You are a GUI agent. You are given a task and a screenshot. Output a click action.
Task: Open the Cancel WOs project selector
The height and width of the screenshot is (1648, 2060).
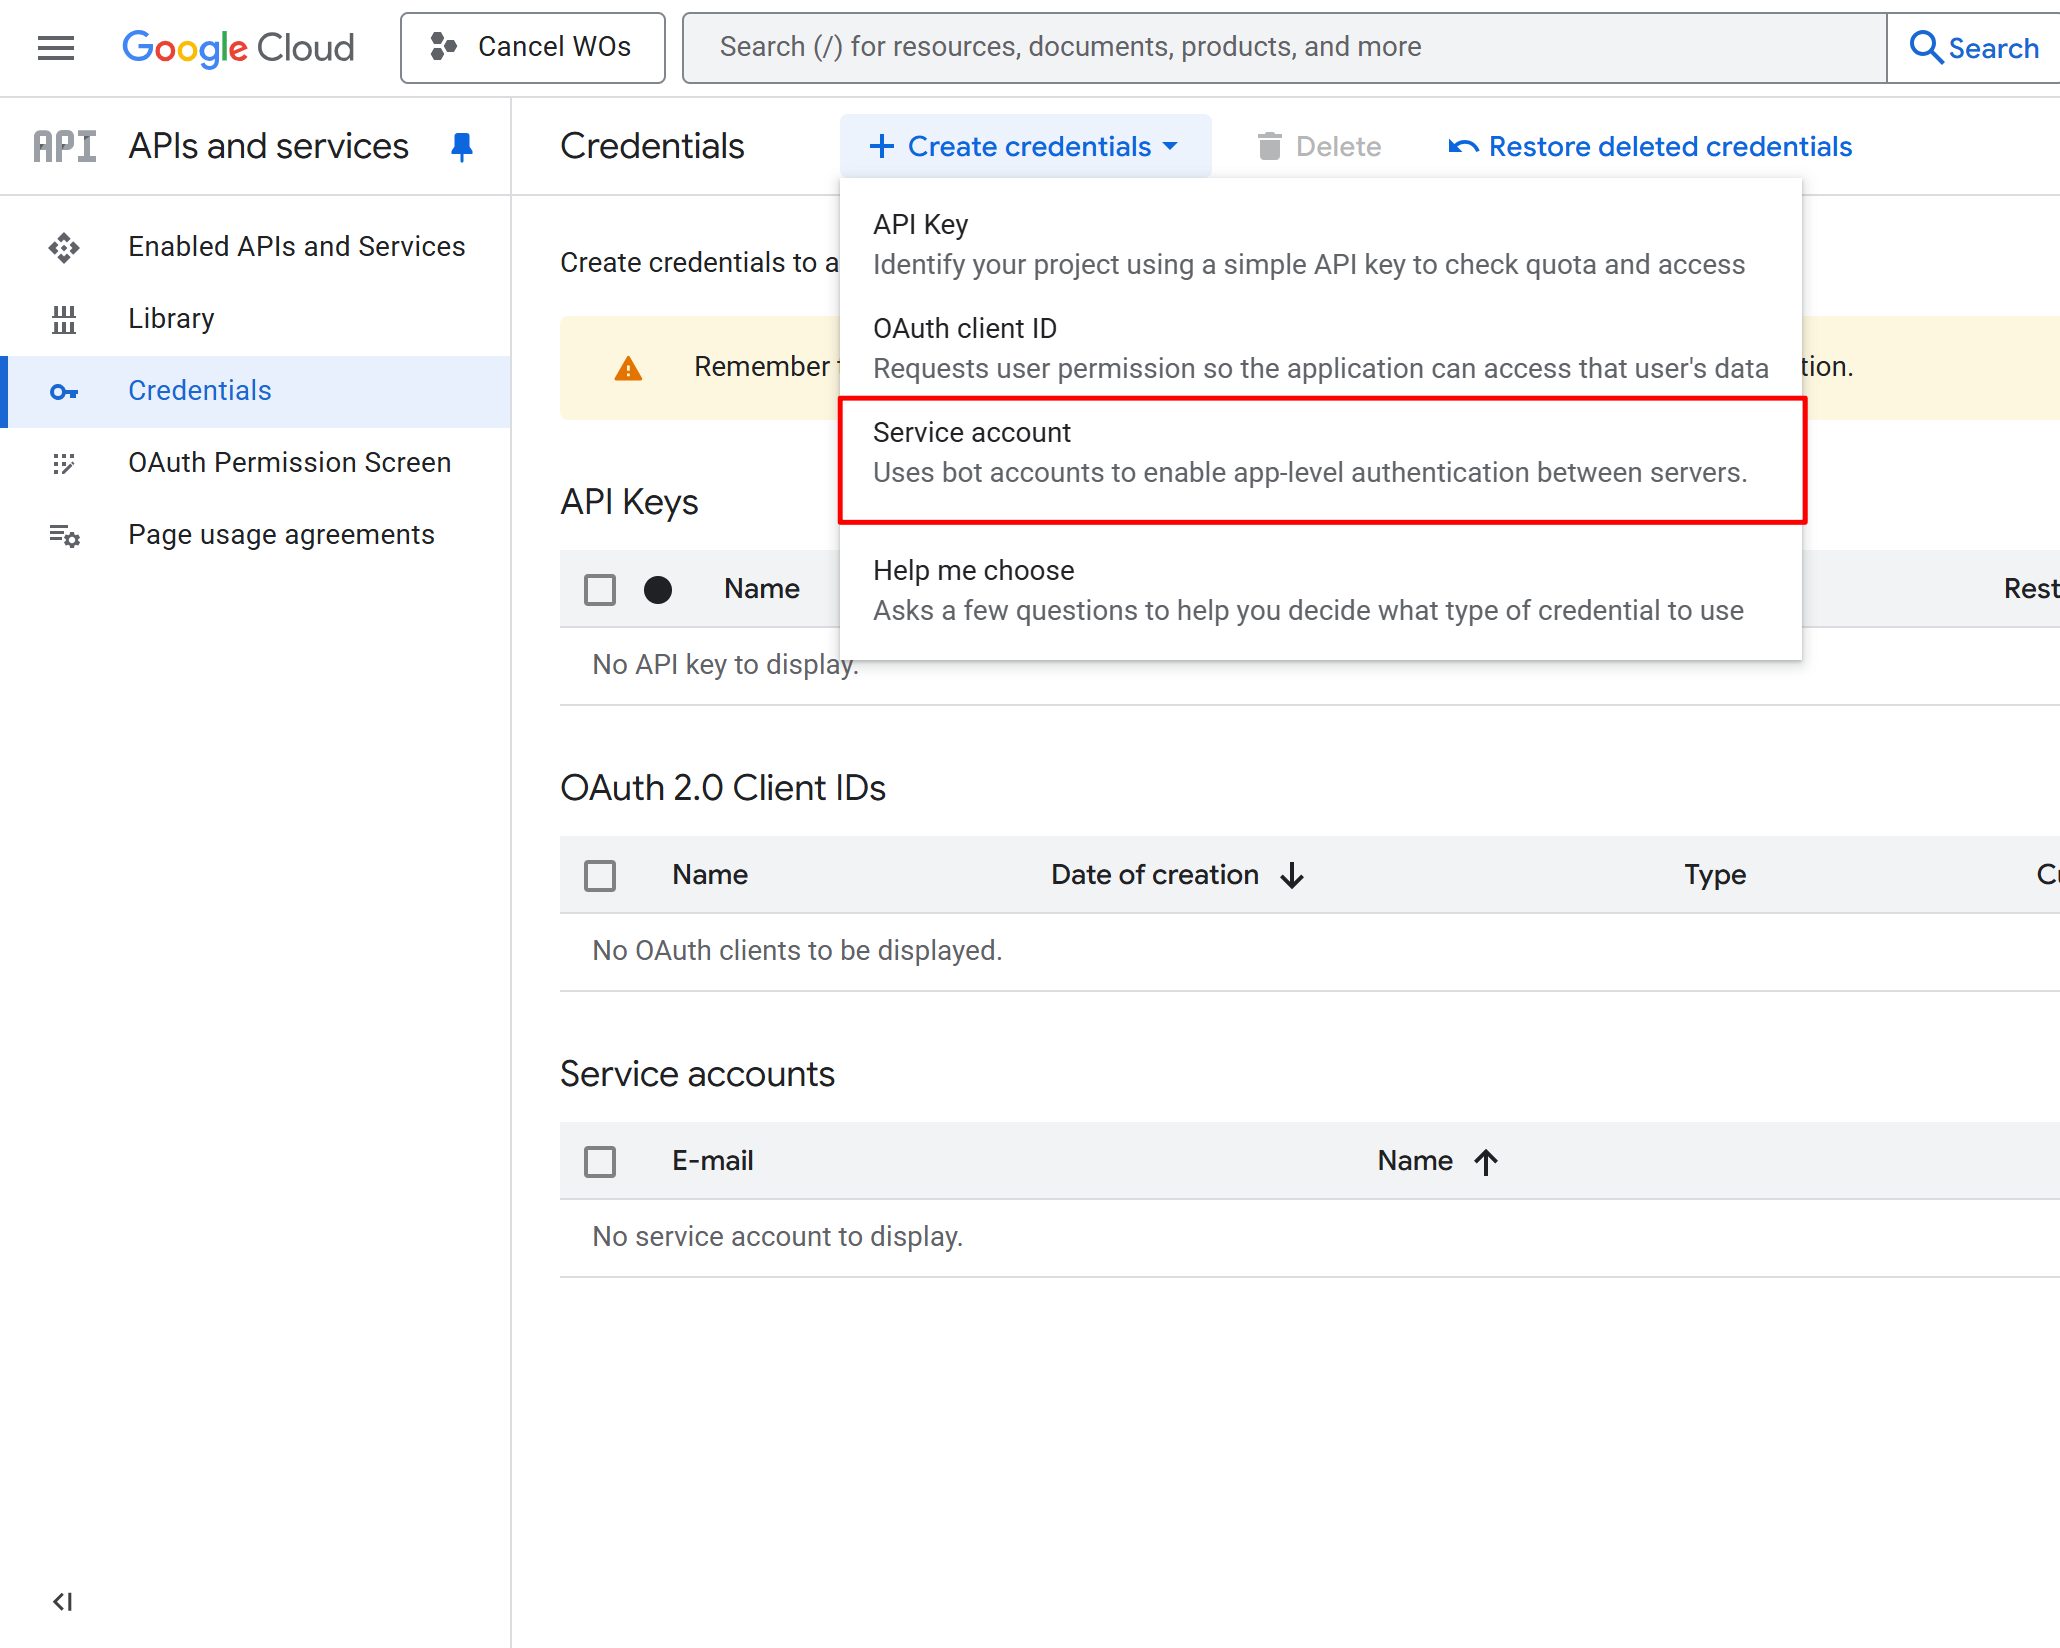pyautogui.click(x=532, y=47)
